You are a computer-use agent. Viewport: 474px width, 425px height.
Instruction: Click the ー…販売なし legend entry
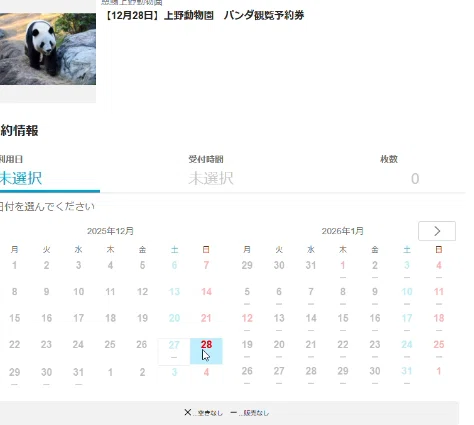point(249,413)
